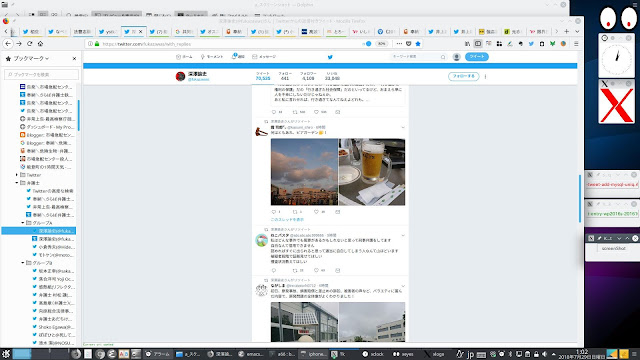Click the blue bookmark star icon
The height and width of the screenshot is (360, 640).
click(x=418, y=44)
